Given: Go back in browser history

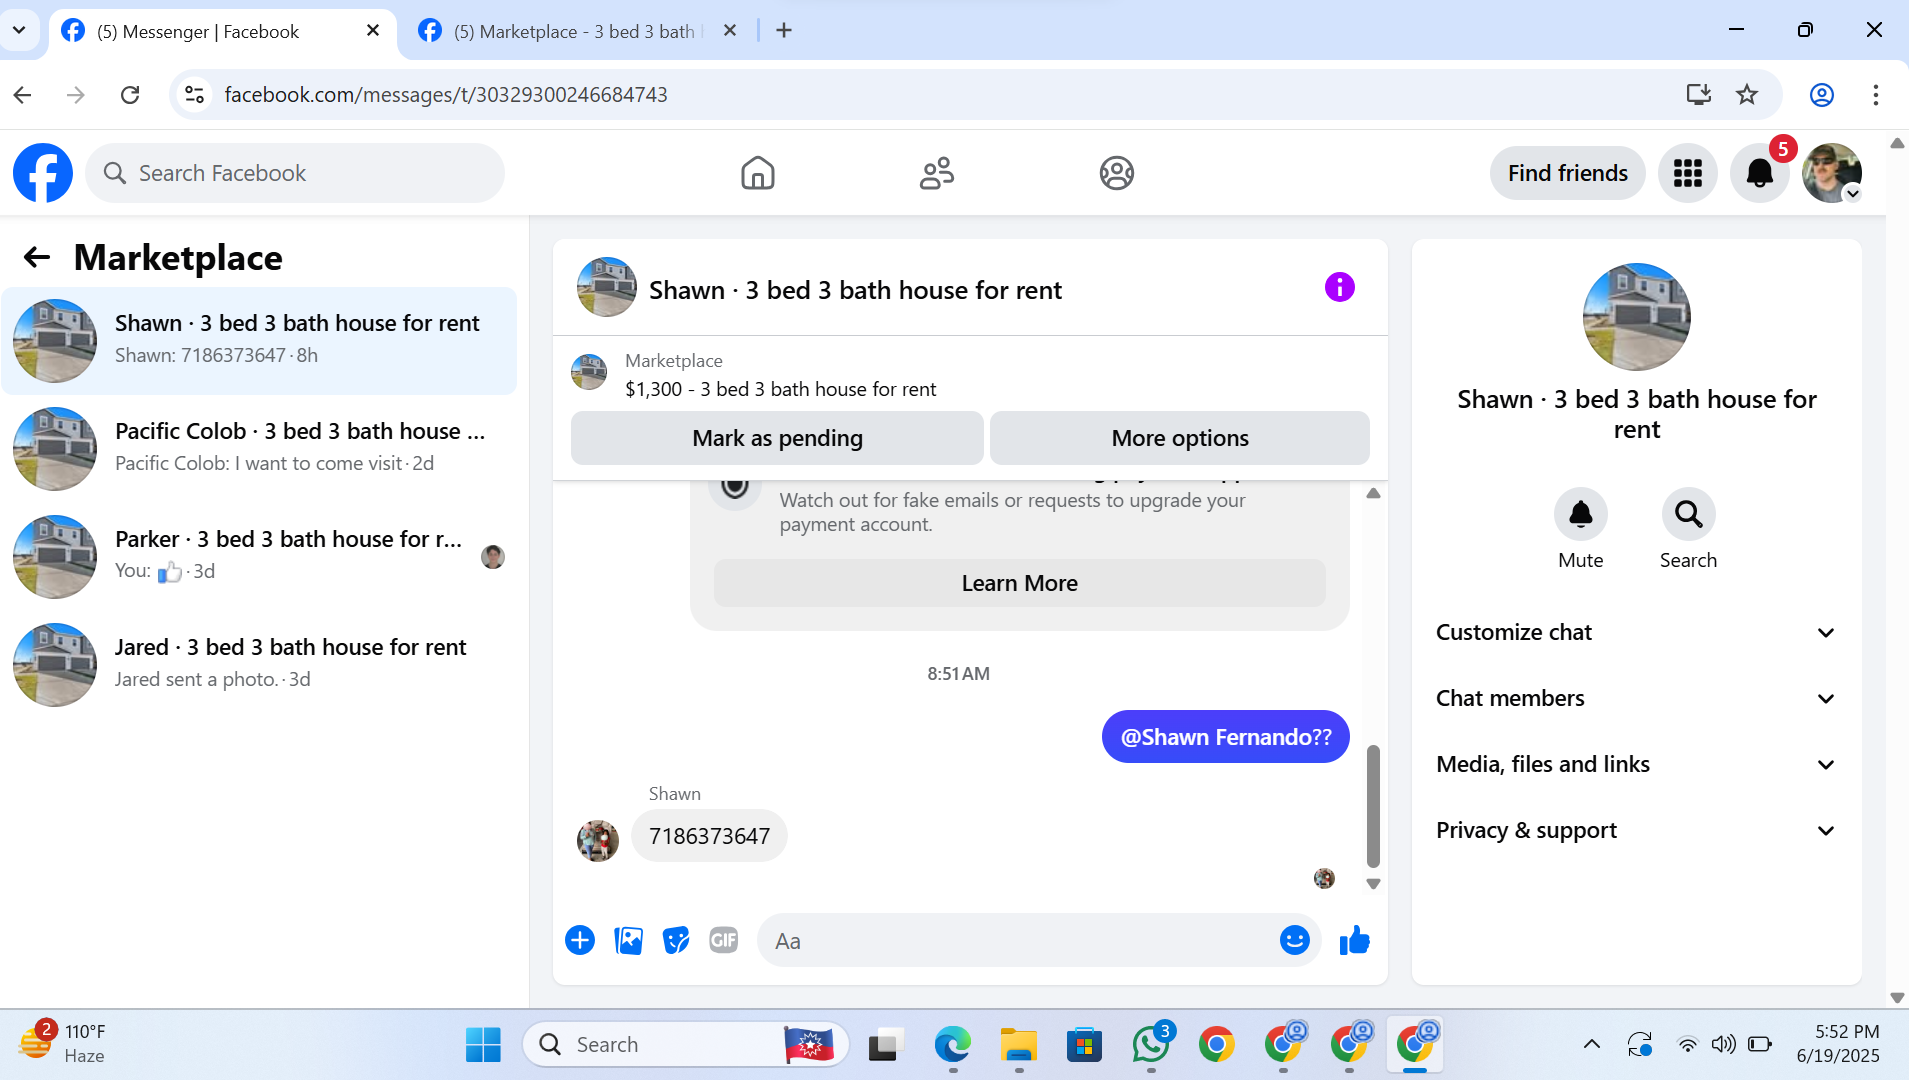Looking at the screenshot, I should [23, 95].
